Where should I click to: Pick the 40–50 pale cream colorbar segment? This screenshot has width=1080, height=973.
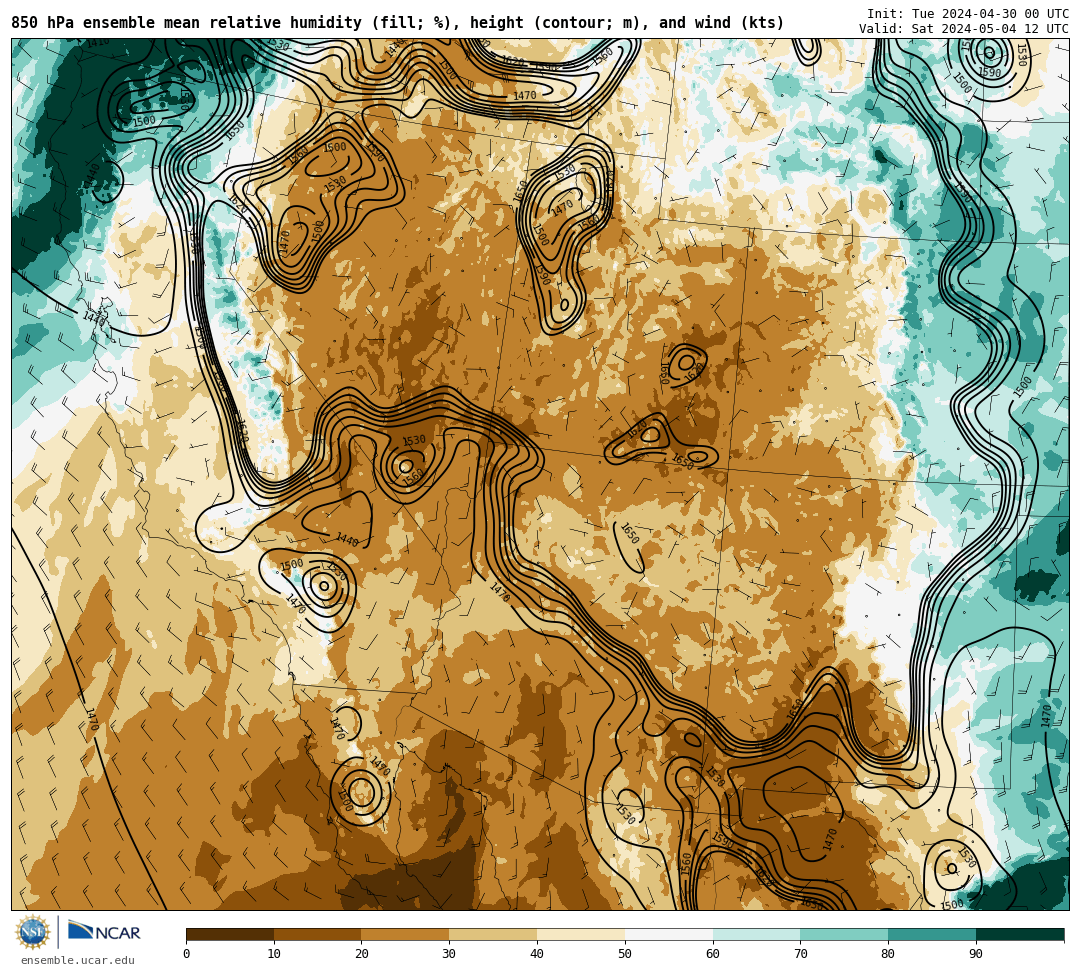click(581, 934)
